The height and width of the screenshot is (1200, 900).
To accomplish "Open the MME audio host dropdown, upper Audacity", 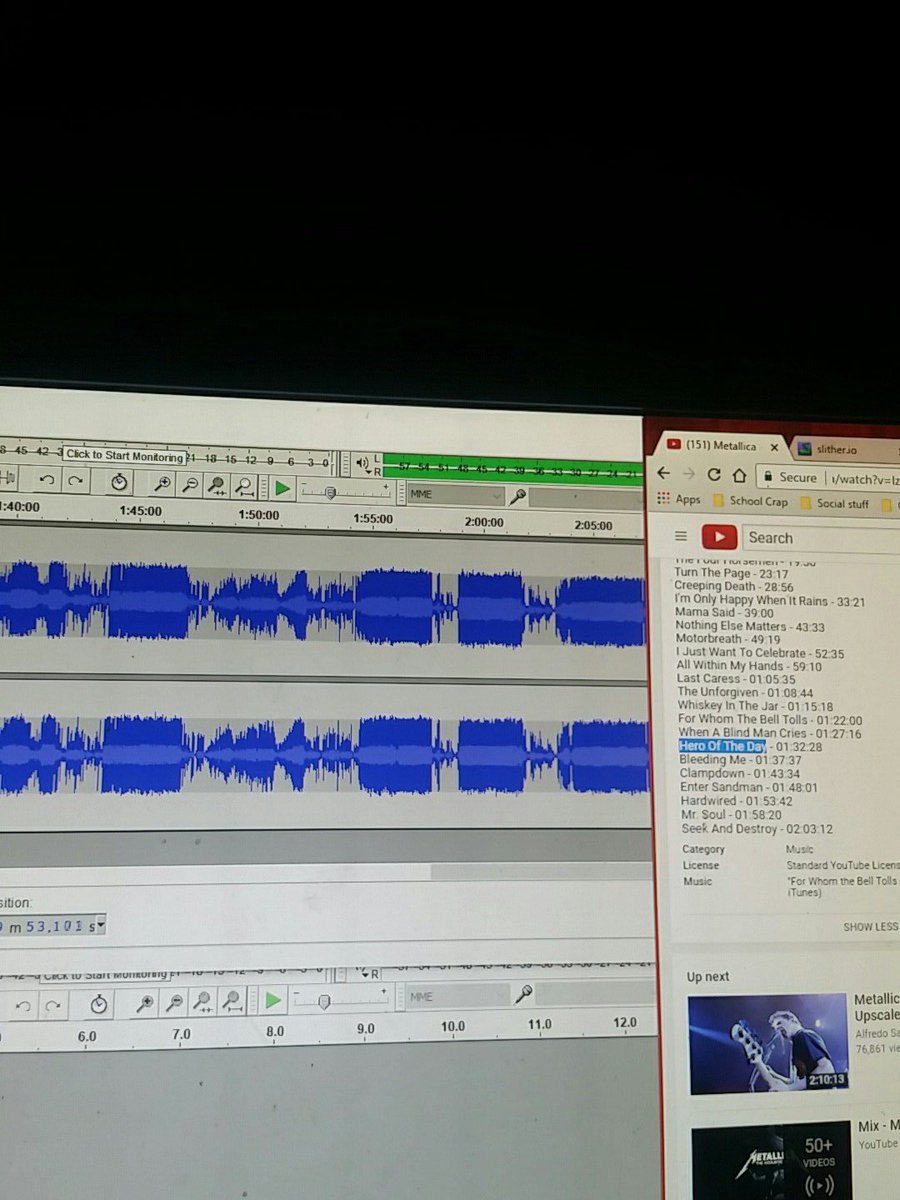I will click(x=456, y=495).
